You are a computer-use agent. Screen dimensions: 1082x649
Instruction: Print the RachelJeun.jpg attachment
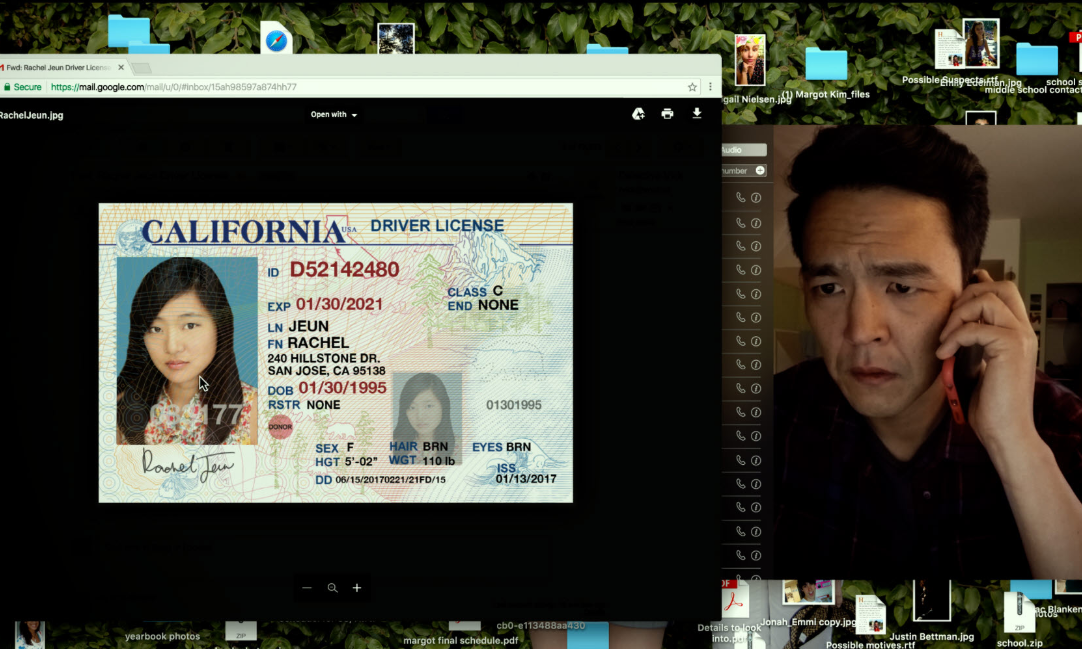click(667, 114)
